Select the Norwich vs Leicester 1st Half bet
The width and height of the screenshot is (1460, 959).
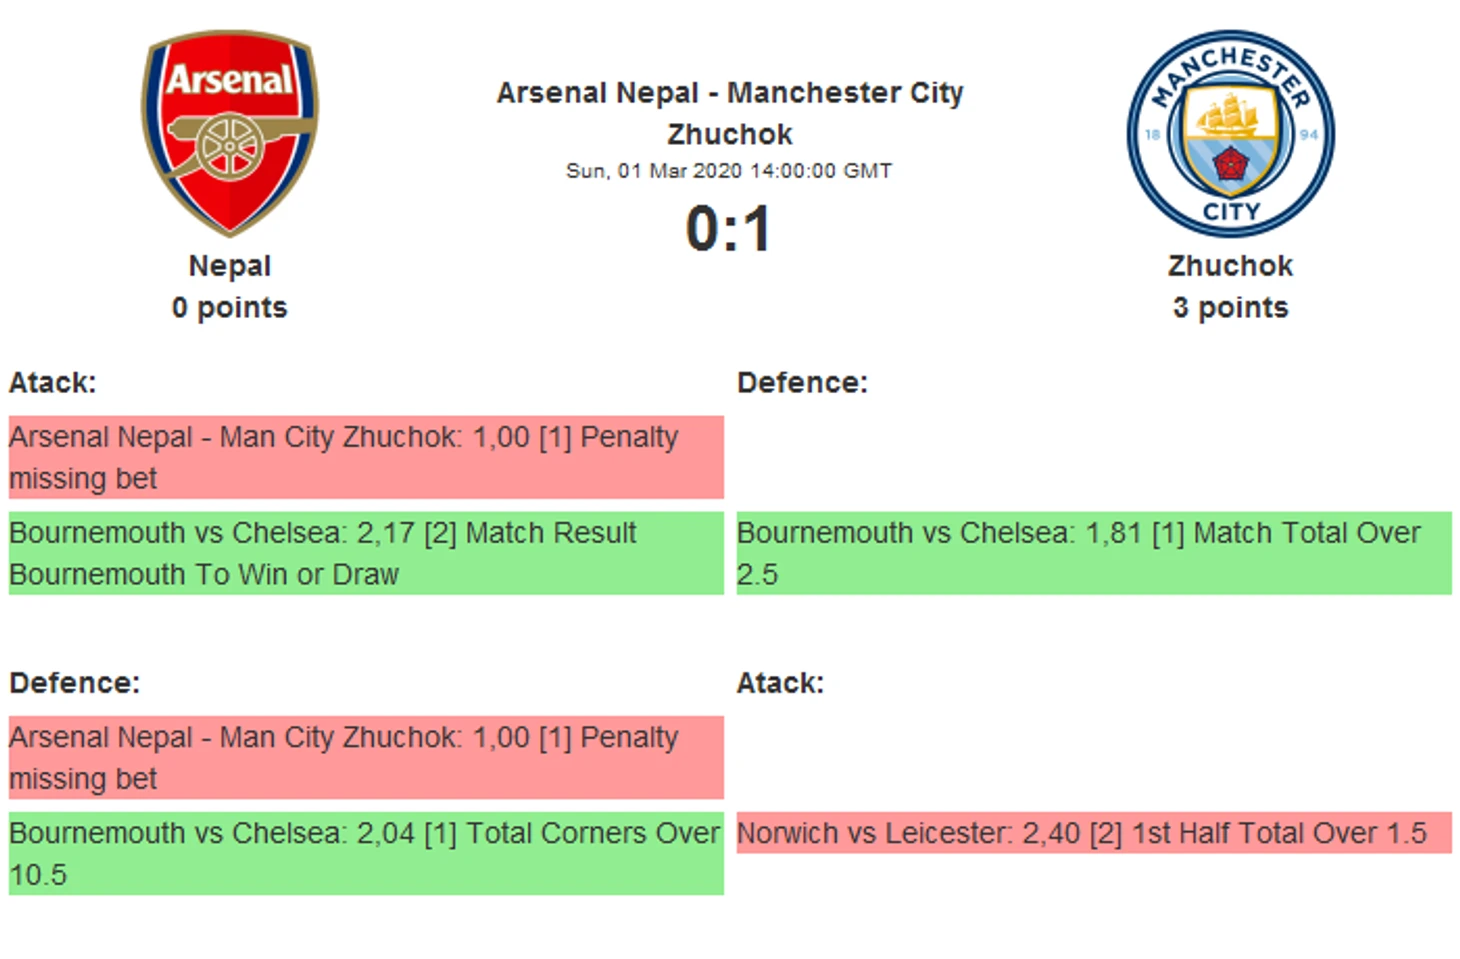(1093, 833)
